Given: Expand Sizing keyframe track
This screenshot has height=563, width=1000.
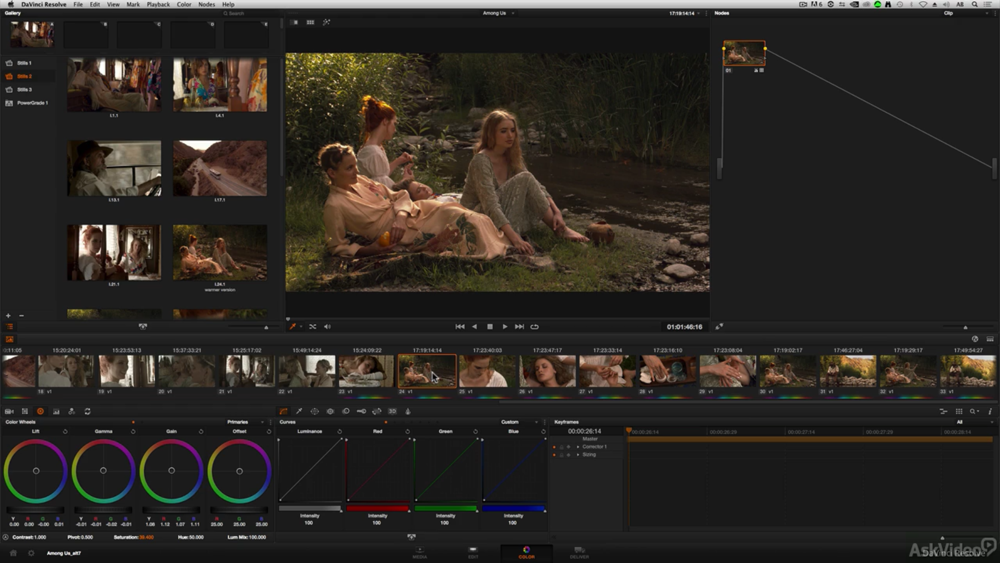Looking at the screenshot, I should [578, 455].
